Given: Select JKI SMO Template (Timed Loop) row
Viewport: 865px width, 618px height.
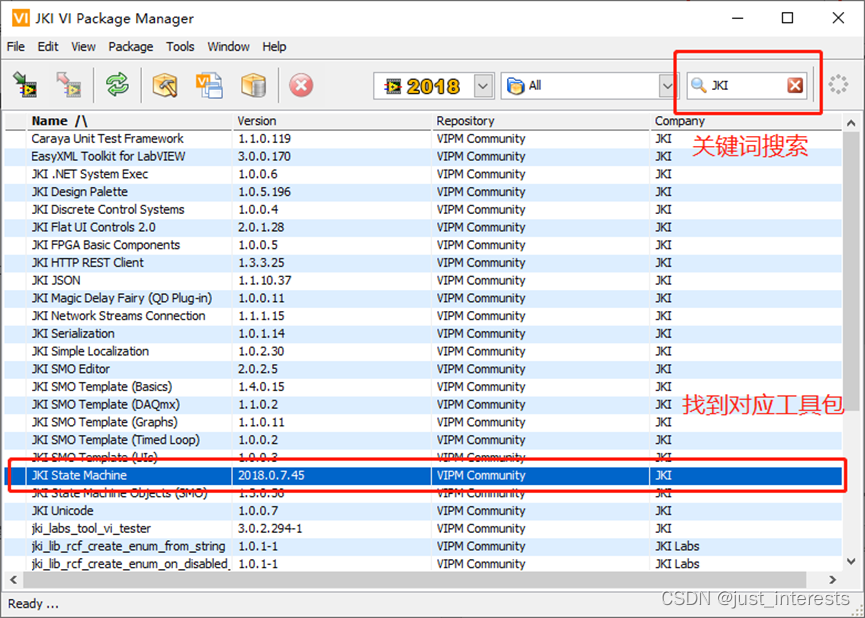Looking at the screenshot, I should pos(423,439).
